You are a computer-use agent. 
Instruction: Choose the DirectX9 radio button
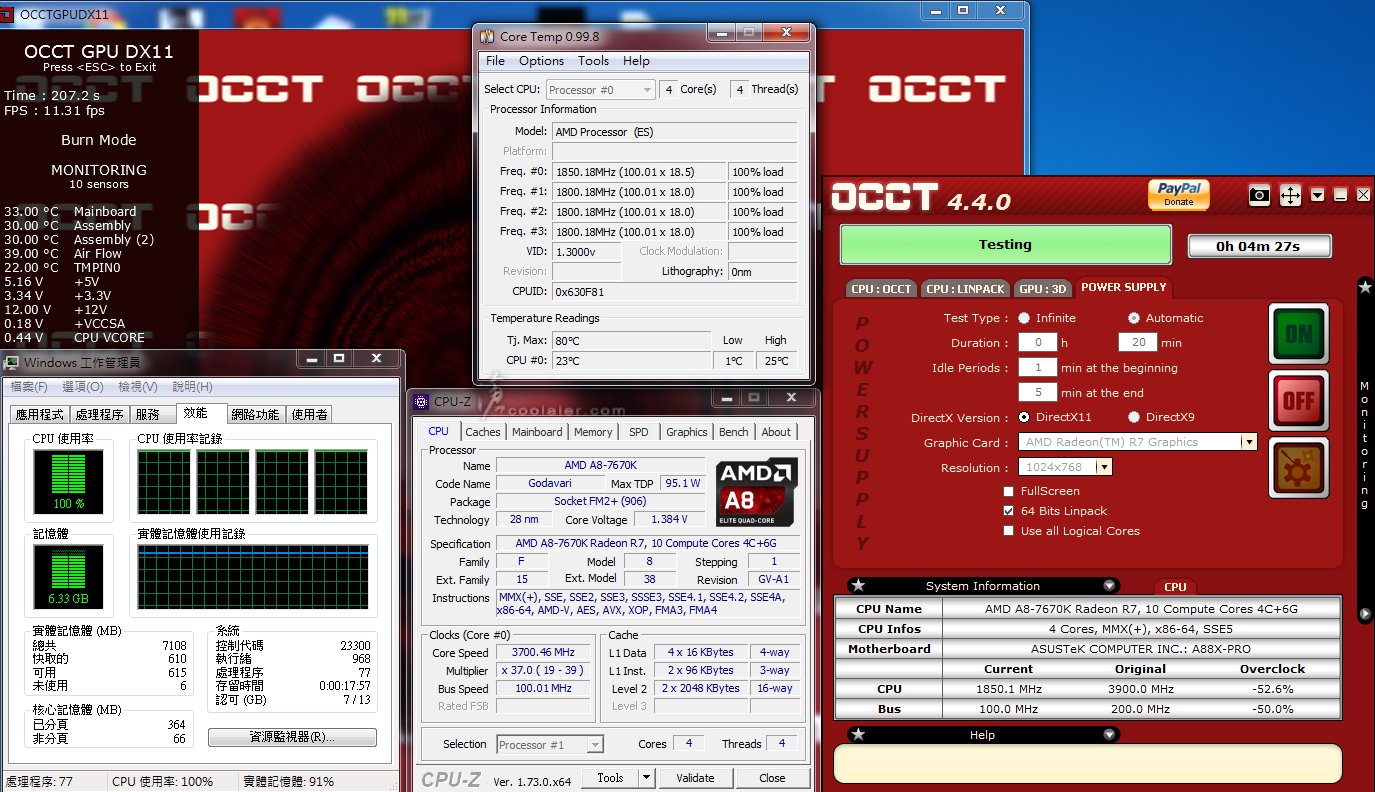coord(1134,417)
